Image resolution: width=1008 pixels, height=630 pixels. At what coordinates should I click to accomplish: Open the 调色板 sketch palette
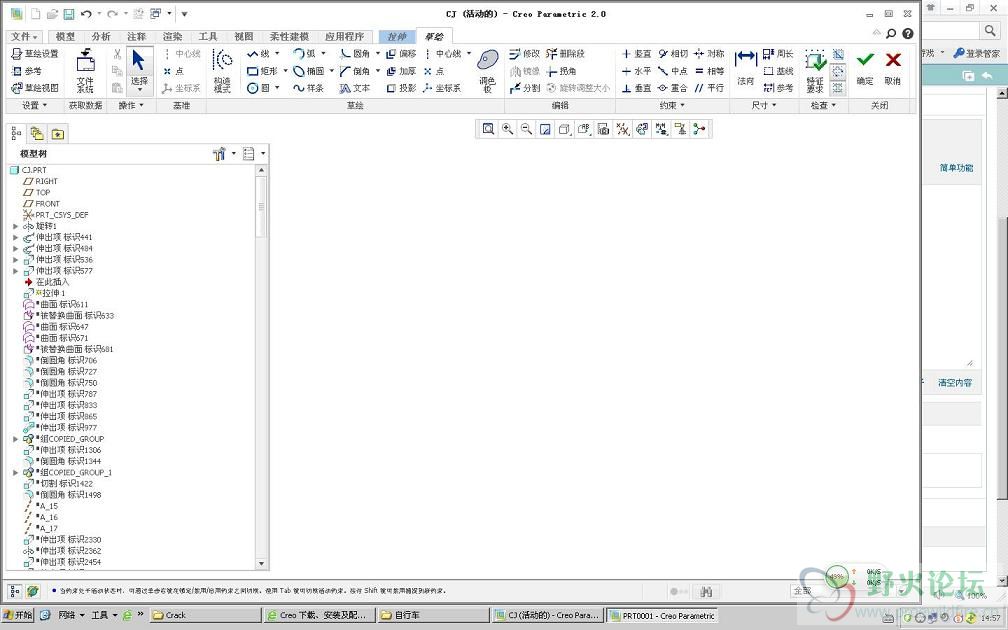[x=487, y=71]
